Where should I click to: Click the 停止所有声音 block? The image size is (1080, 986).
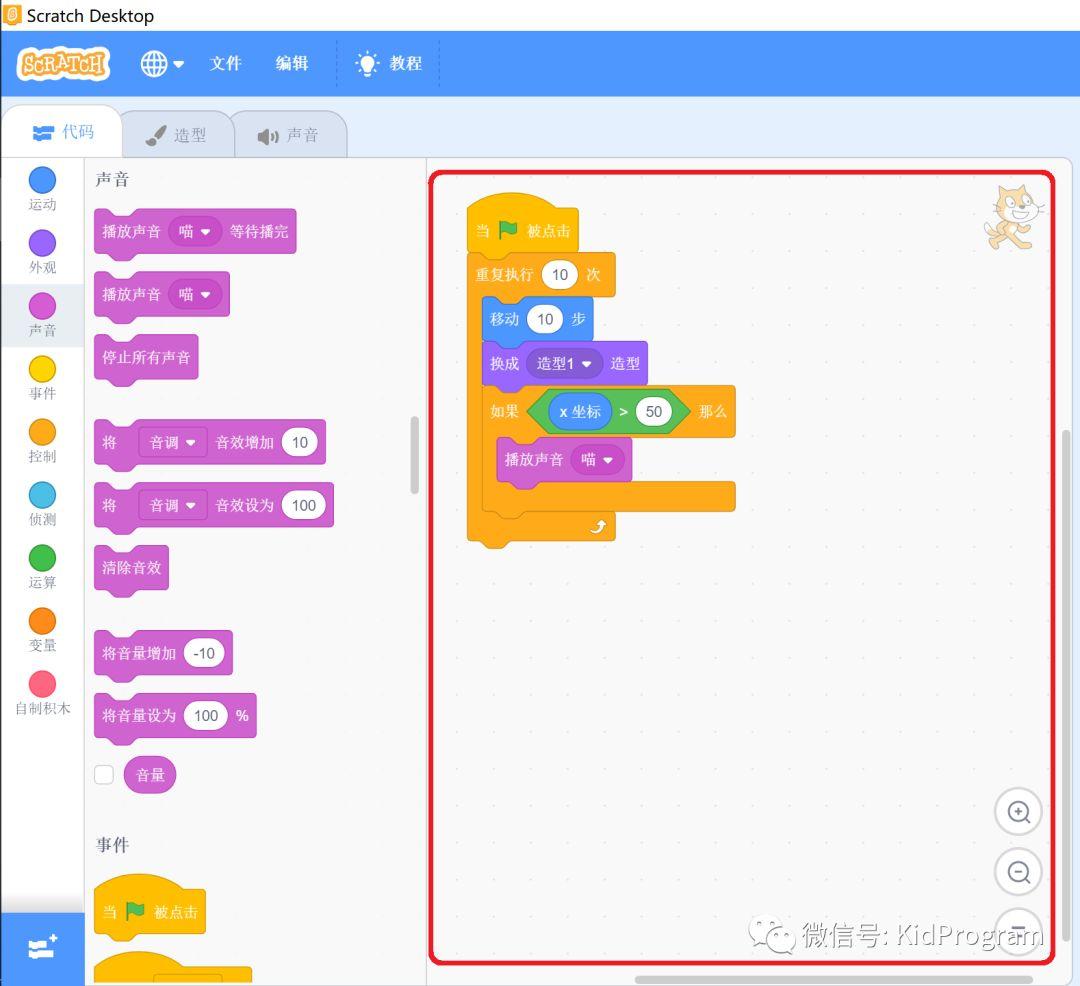coord(146,358)
